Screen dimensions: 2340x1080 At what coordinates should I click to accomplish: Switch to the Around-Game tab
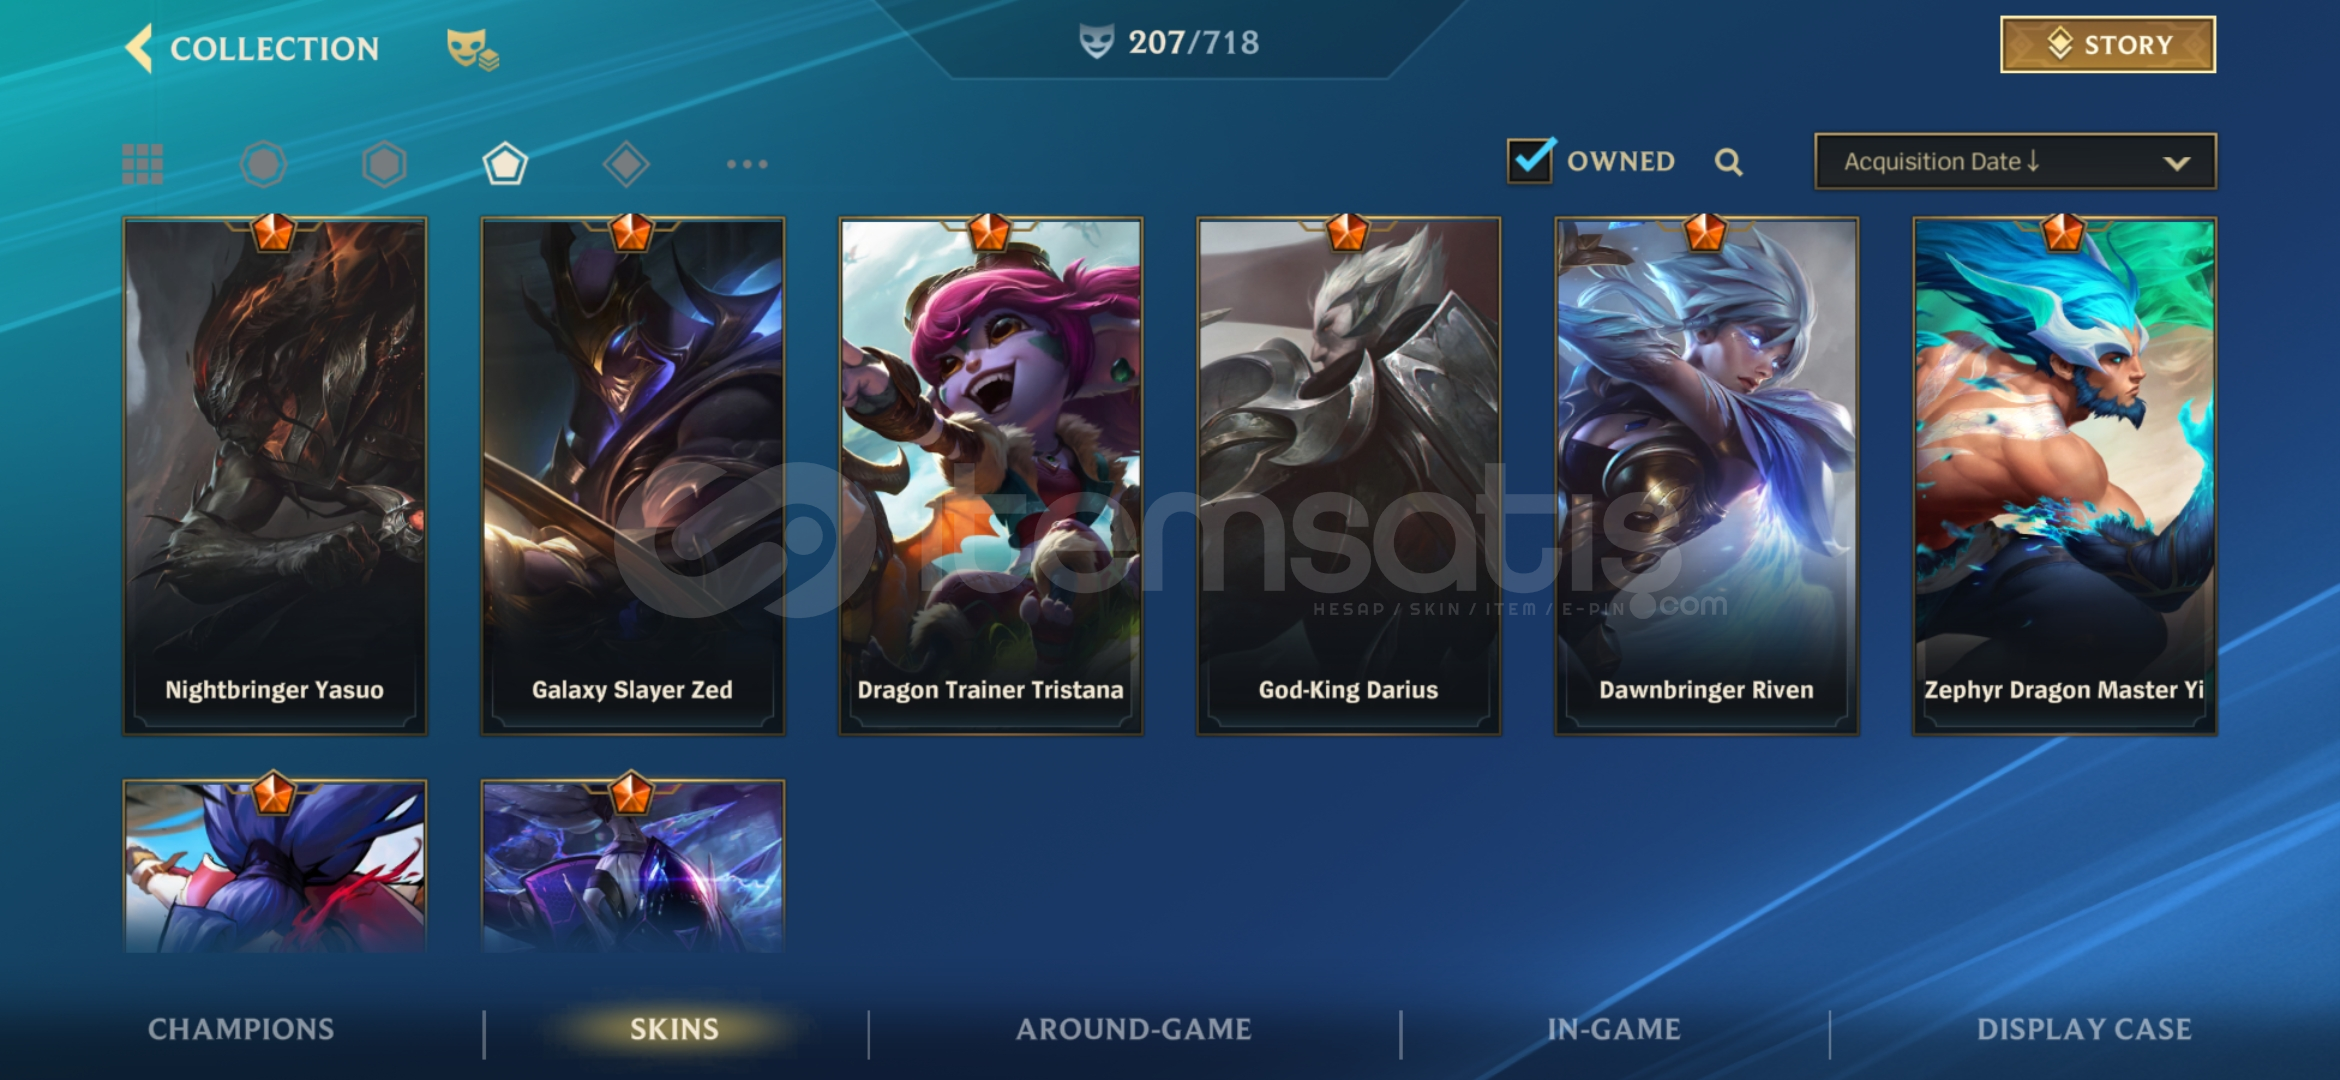click(x=1133, y=1029)
